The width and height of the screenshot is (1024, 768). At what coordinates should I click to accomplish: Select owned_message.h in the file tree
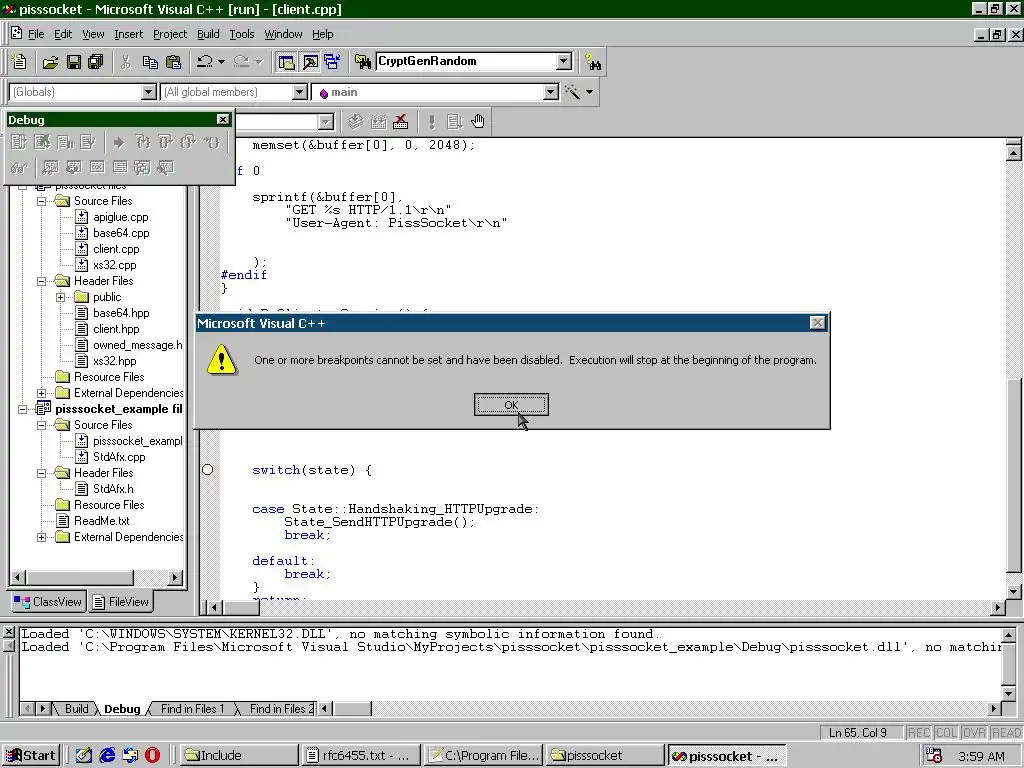137,345
